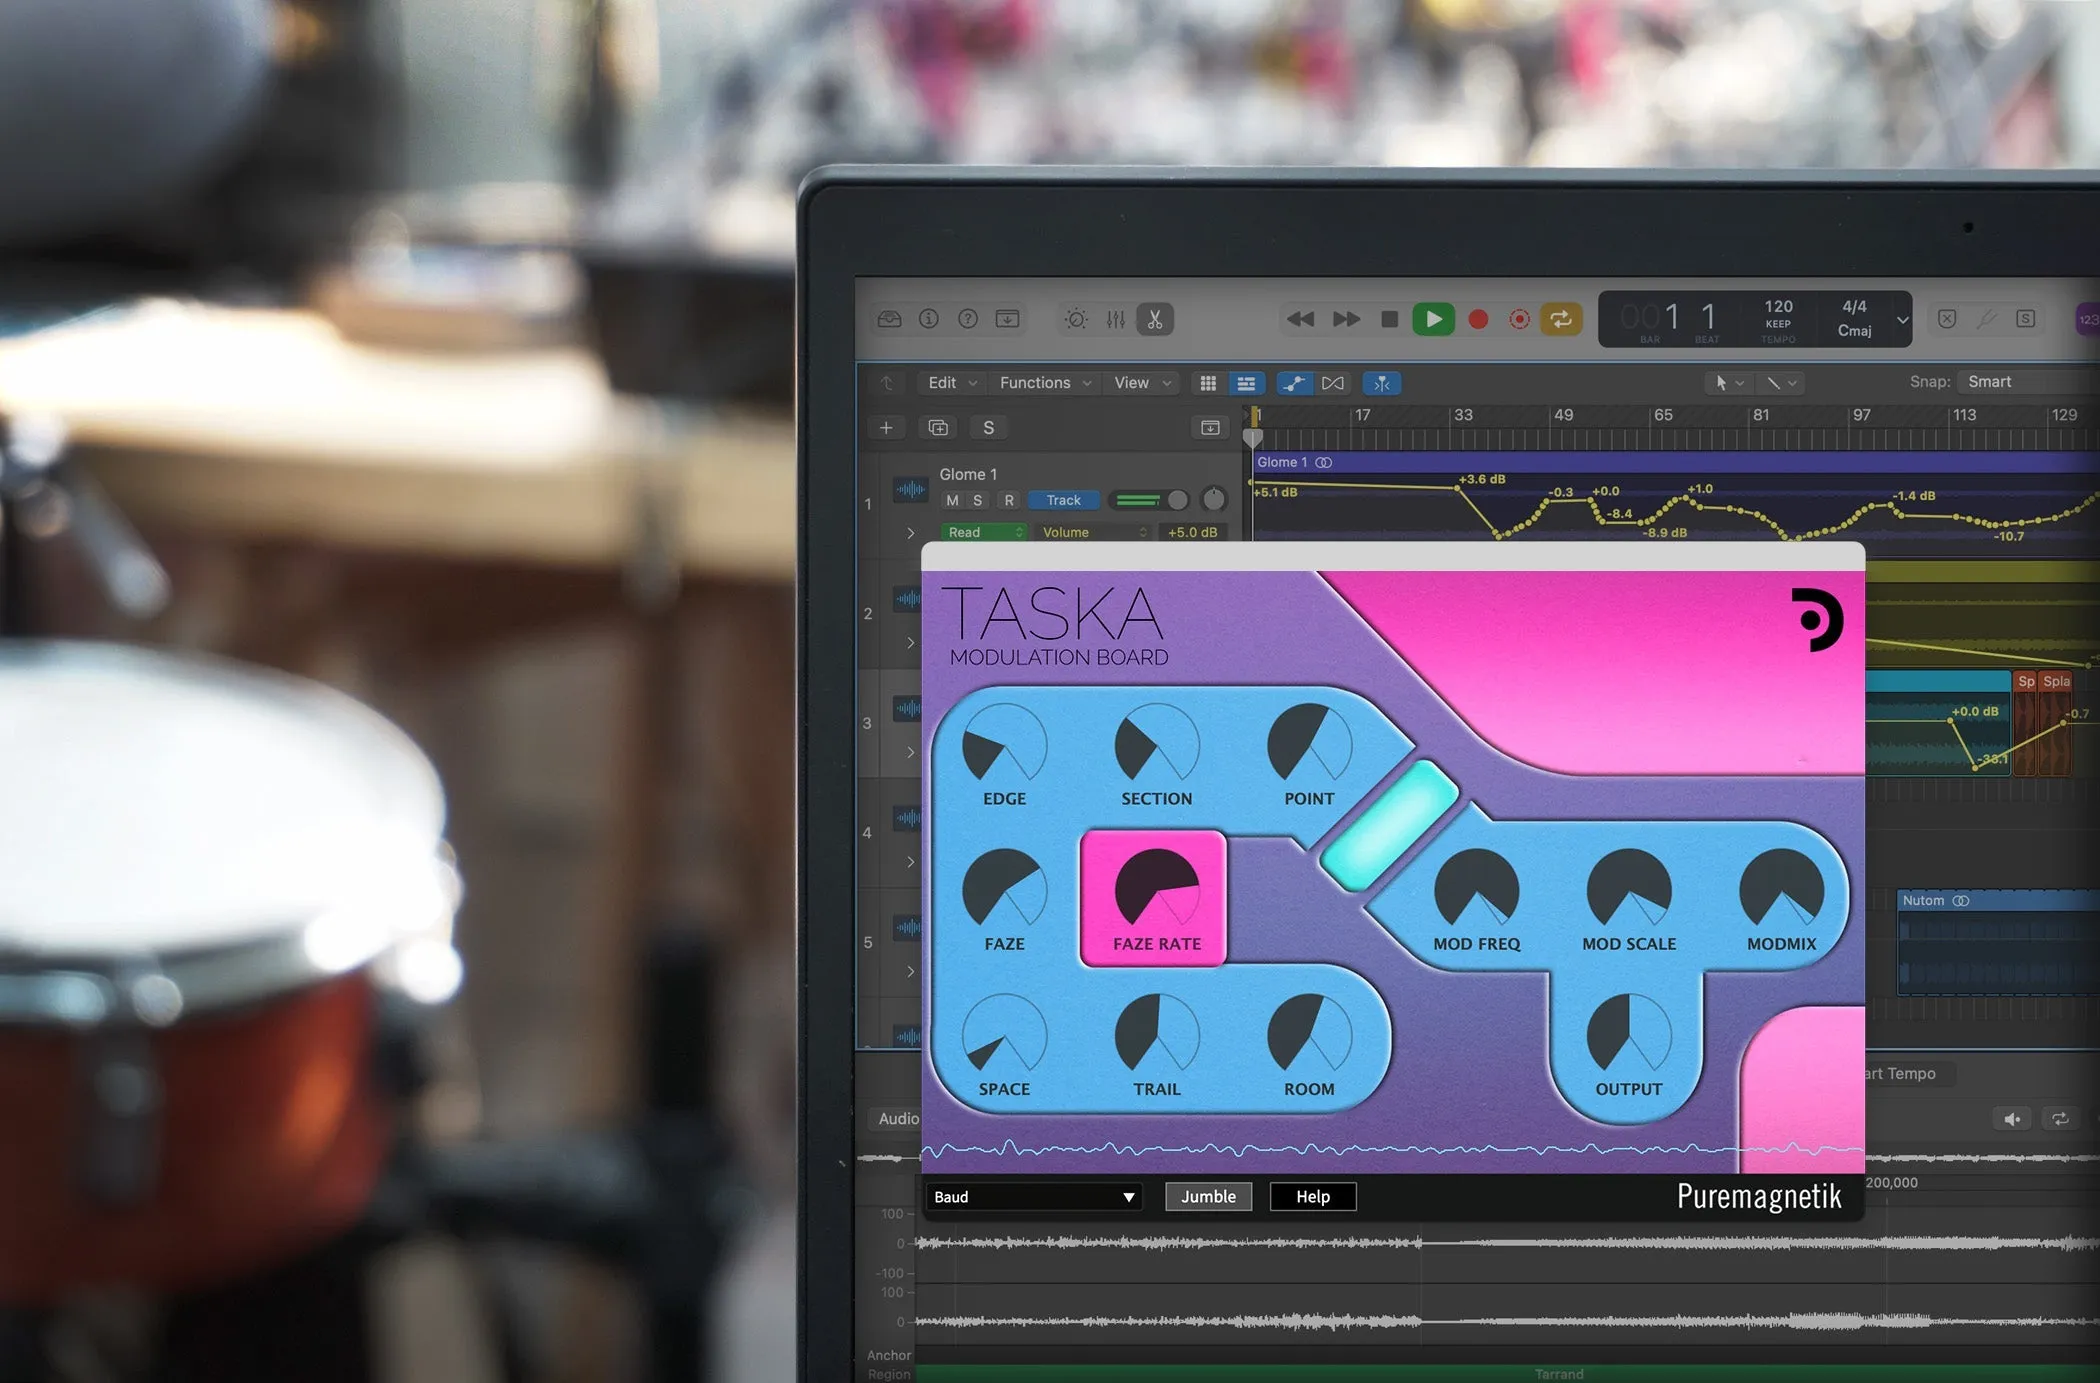Image resolution: width=2100 pixels, height=1383 pixels.
Task: Click the 4/4 time signature display
Action: pyautogui.click(x=1854, y=306)
